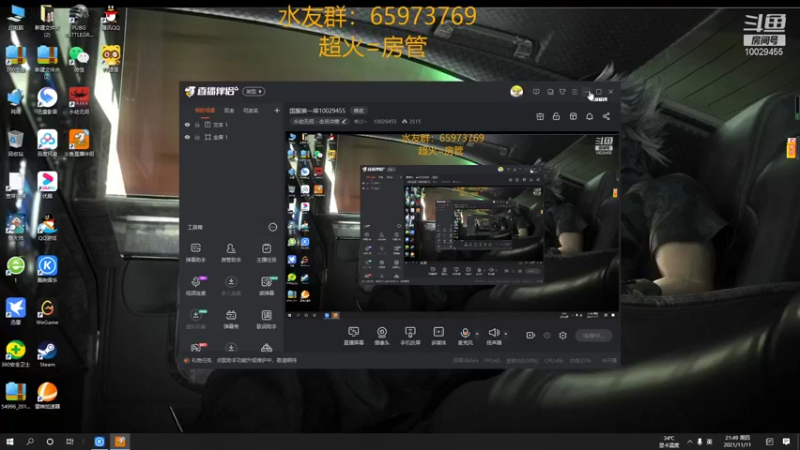Show hidden system tray icons
This screenshot has width=800, height=450.
tap(690, 441)
